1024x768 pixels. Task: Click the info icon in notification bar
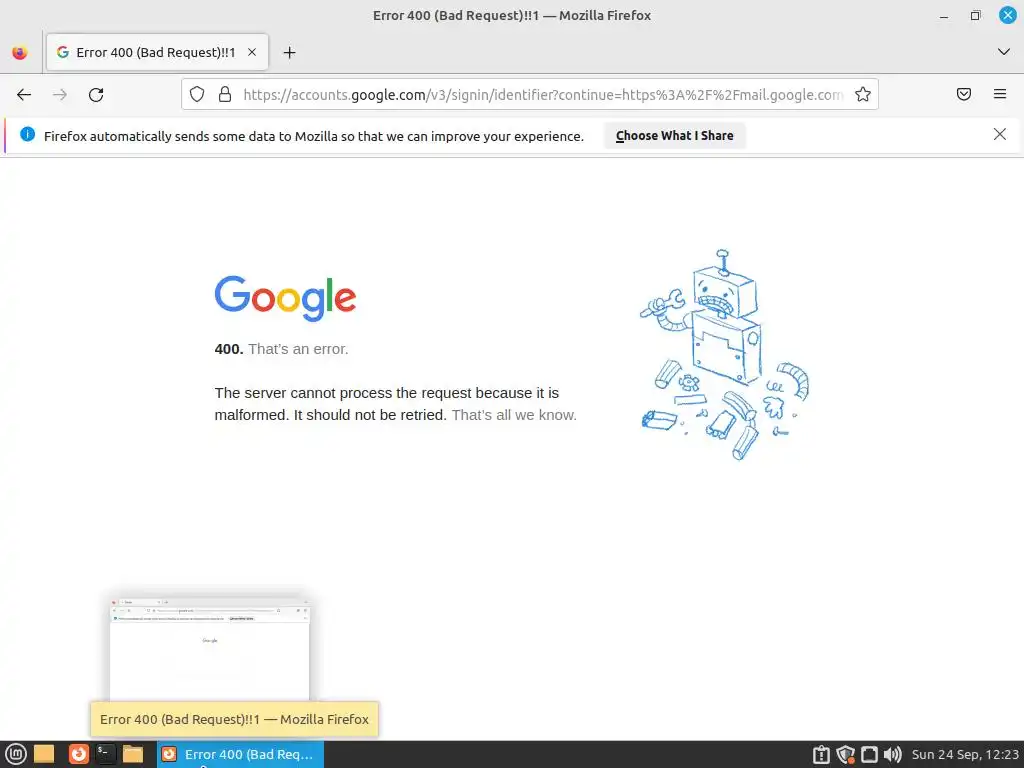pyautogui.click(x=27, y=135)
